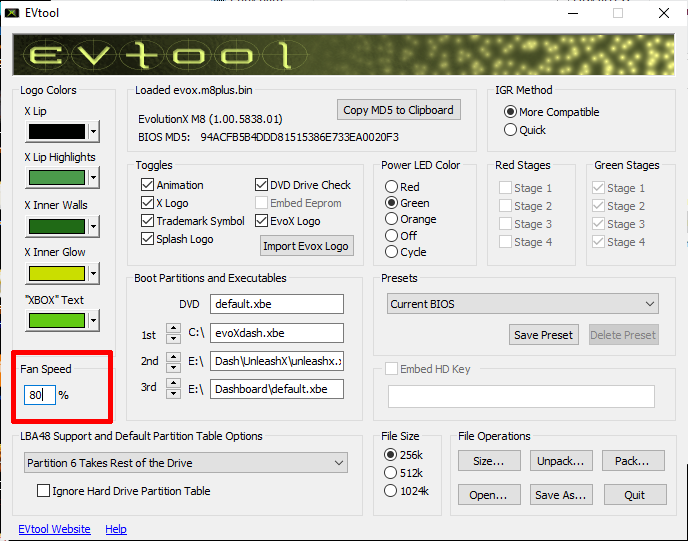Expand X Inner Glow color dropdown arrow
Viewport: 688px width, 541px height.
(93, 273)
